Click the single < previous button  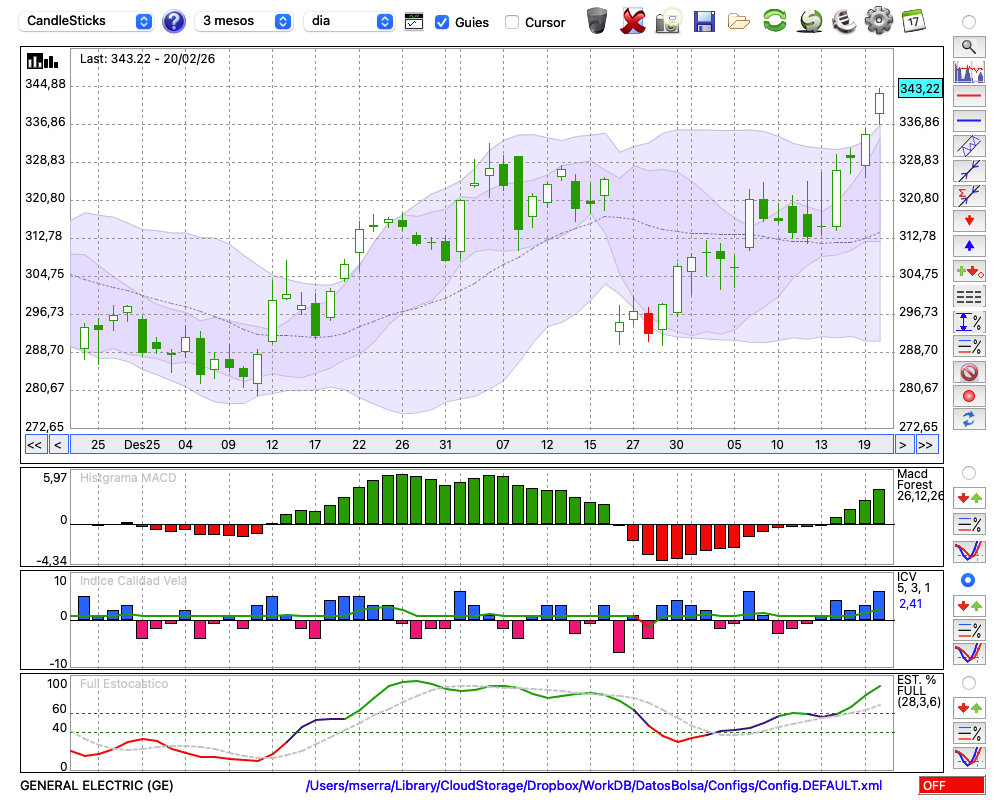click(x=57, y=445)
